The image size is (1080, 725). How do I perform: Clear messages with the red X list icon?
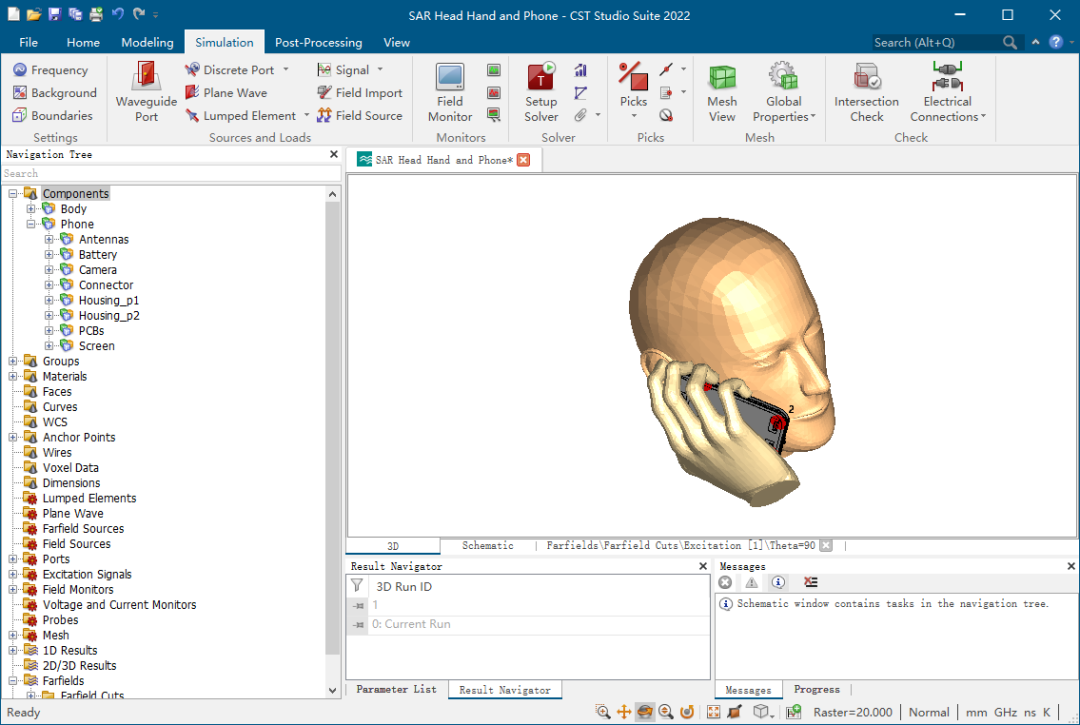810,582
